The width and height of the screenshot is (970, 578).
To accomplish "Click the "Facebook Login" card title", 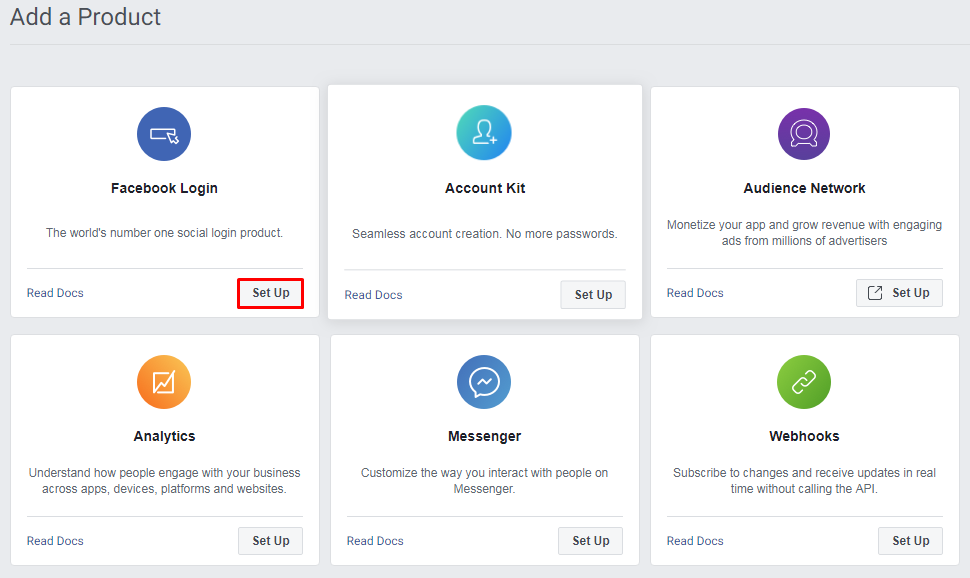I will coord(164,188).
